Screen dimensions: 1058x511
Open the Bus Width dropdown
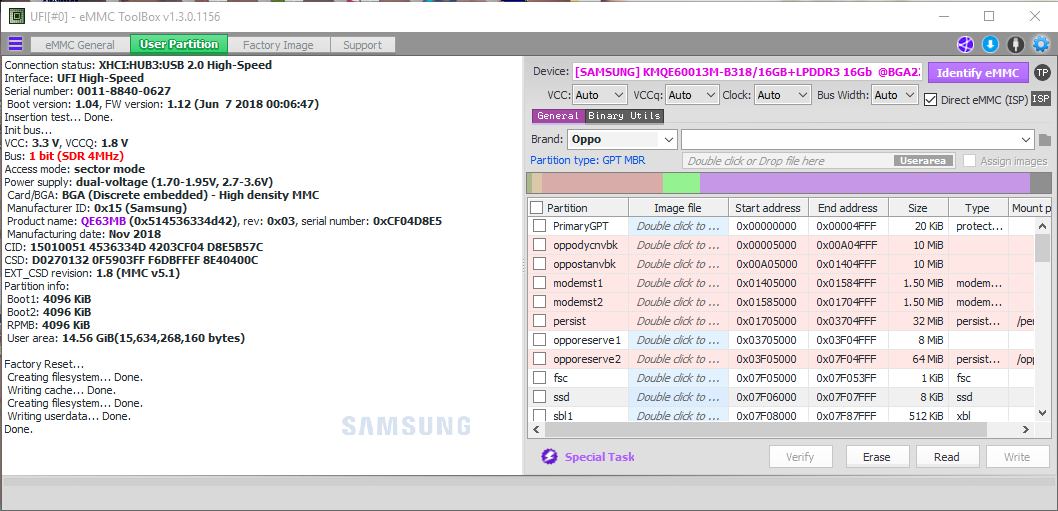[x=895, y=95]
